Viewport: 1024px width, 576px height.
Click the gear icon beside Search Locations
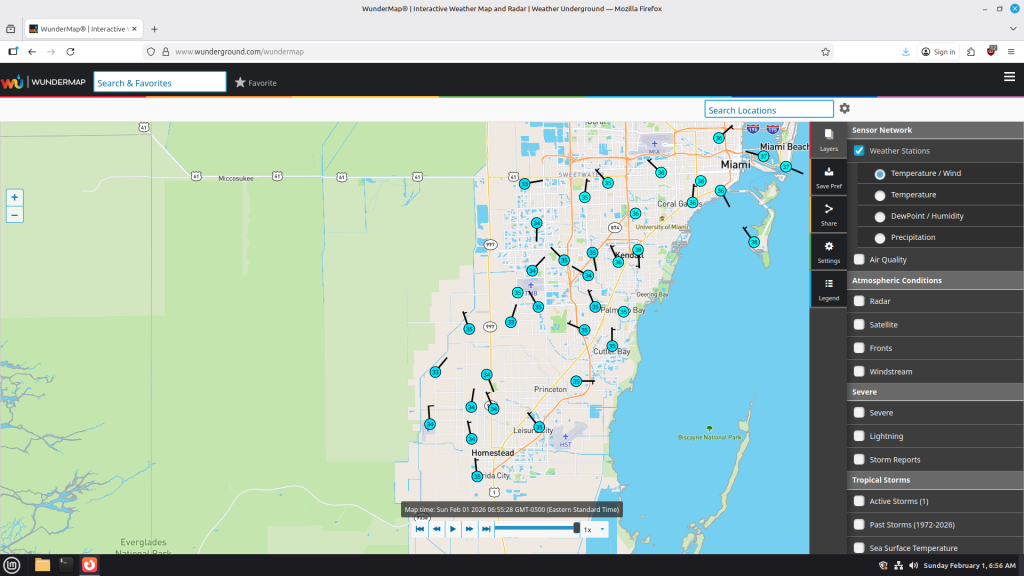point(844,108)
